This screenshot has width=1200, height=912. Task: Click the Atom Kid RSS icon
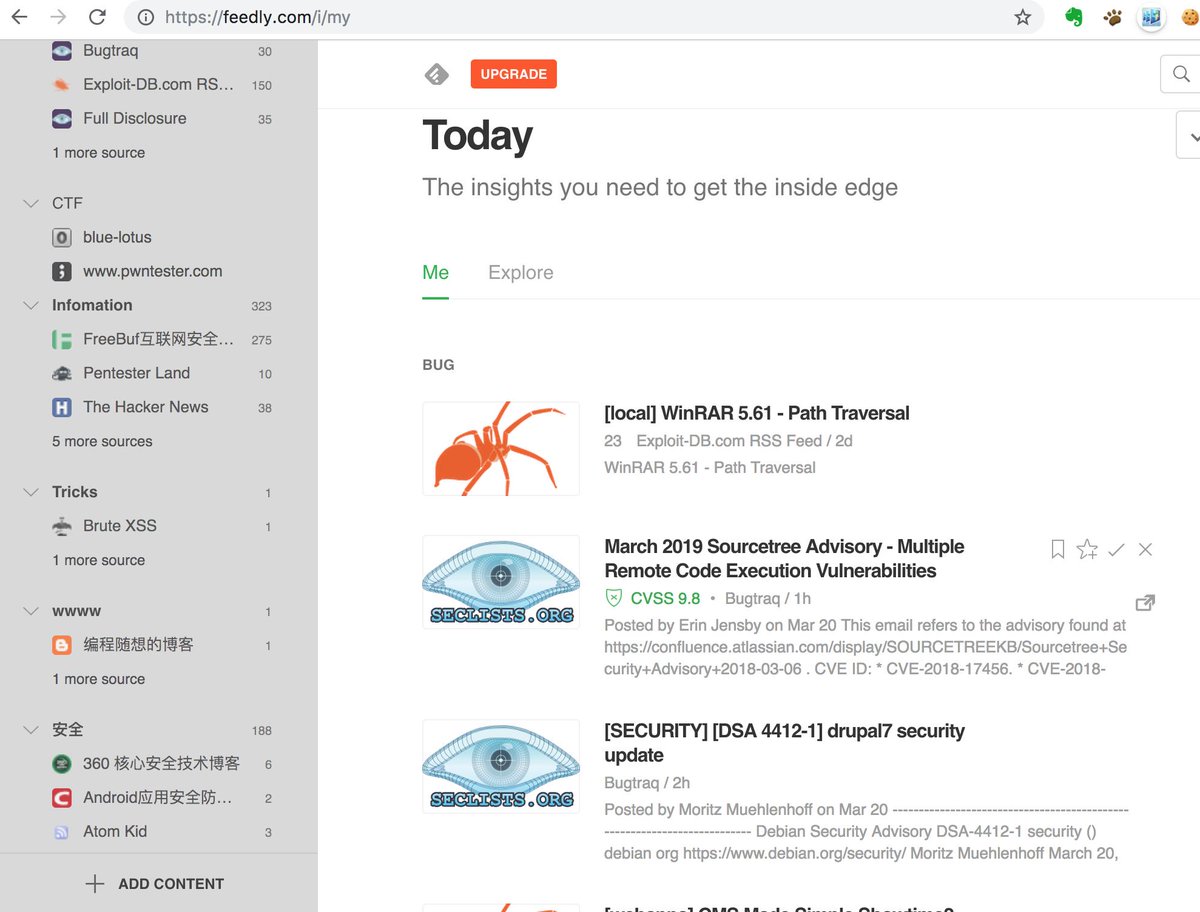pos(62,832)
